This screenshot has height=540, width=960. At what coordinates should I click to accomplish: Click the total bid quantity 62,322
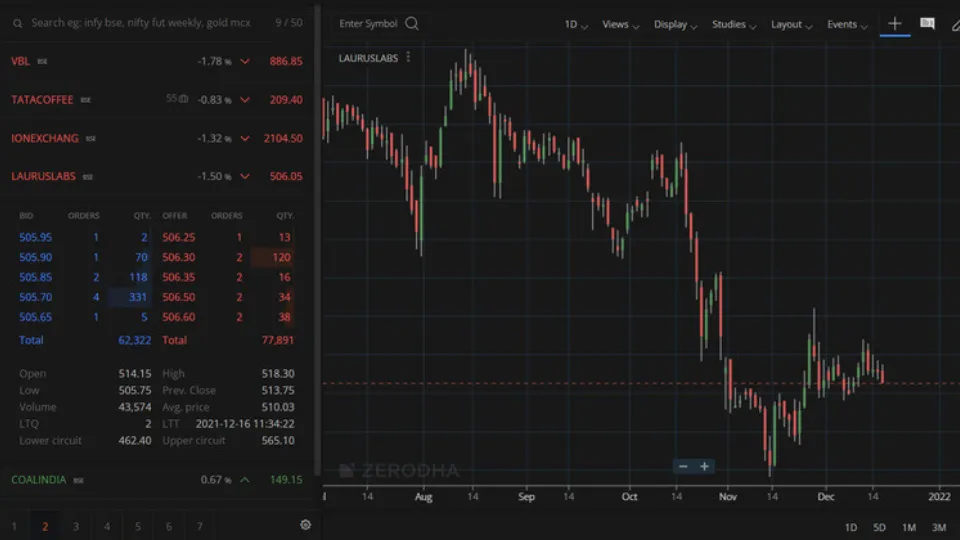coord(135,340)
